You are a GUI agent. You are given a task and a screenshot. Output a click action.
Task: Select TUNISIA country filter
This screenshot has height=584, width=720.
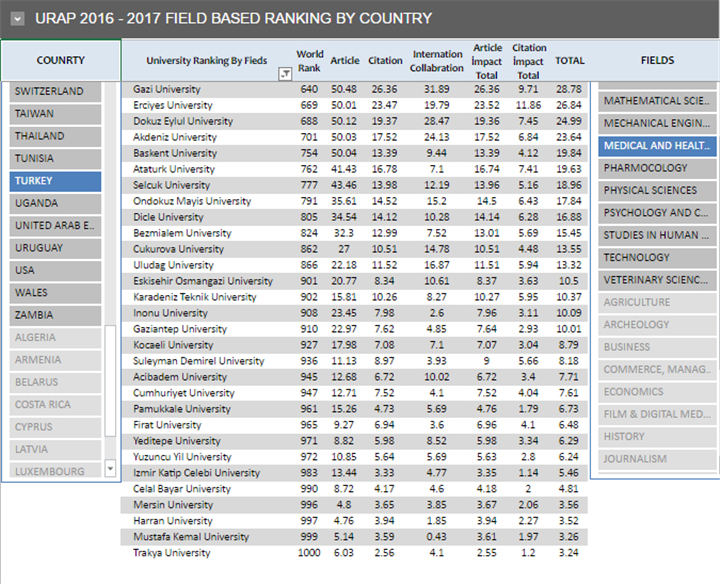(x=55, y=158)
